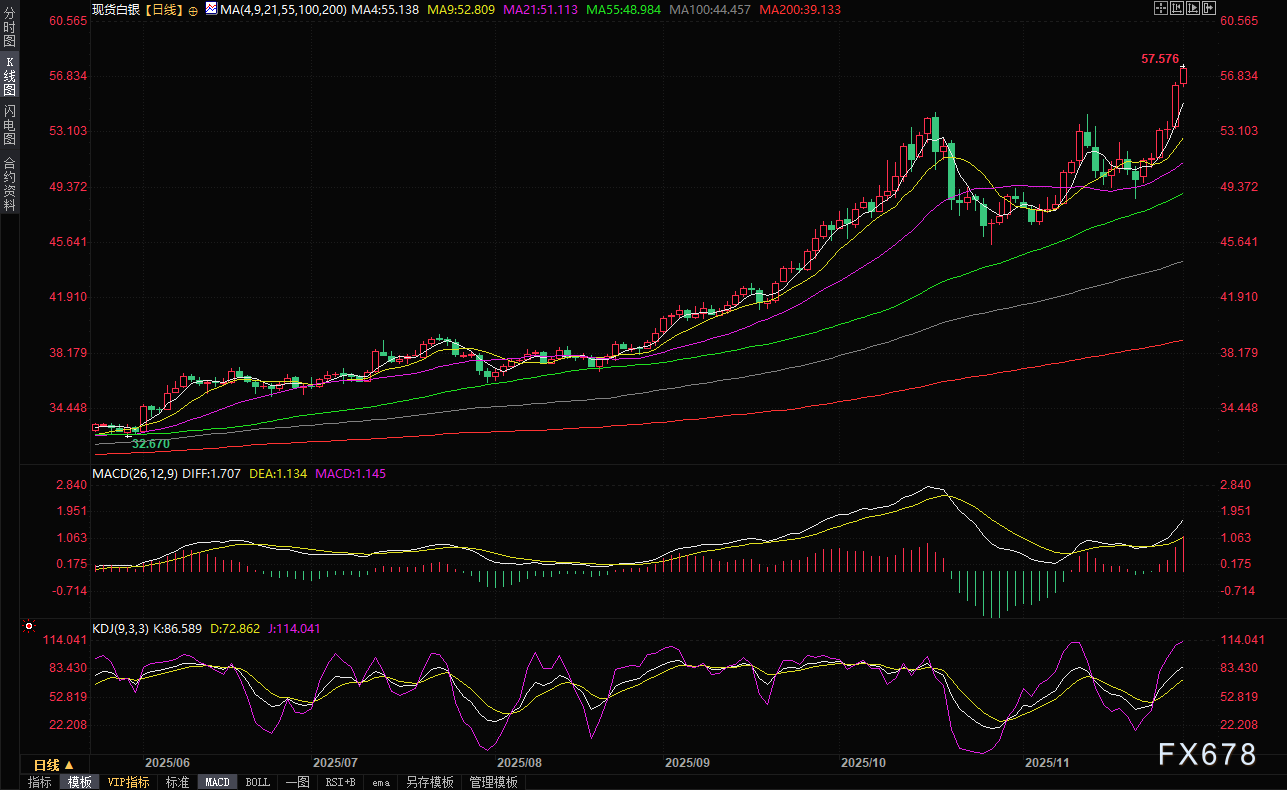Select the K线图 sidebar tab

[9, 76]
